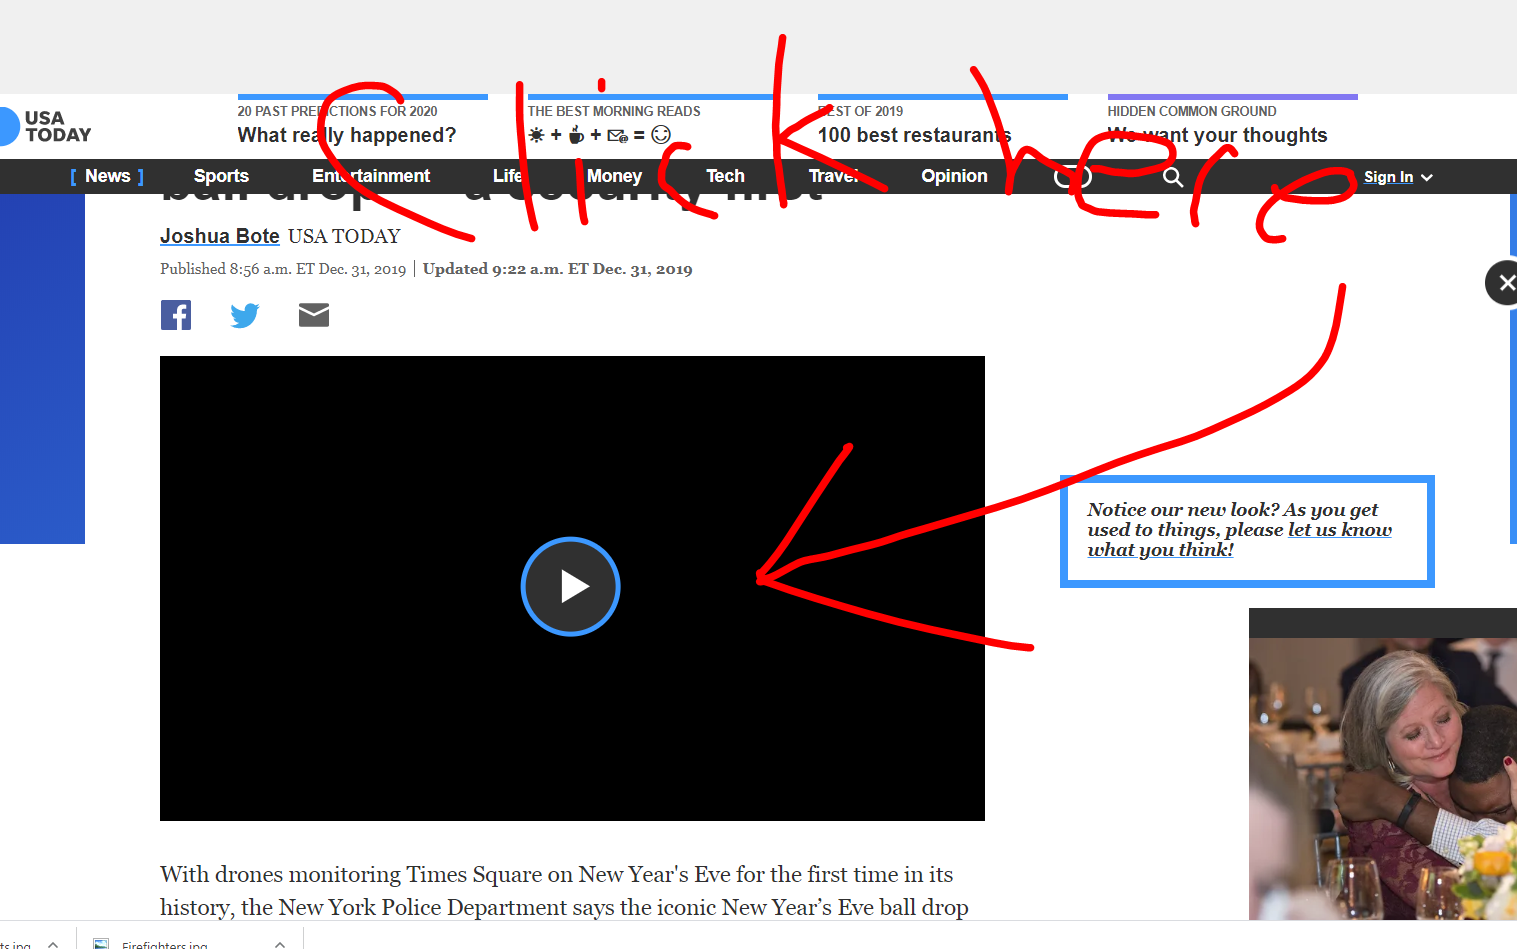Dismiss the side panel with X button

point(1503,283)
